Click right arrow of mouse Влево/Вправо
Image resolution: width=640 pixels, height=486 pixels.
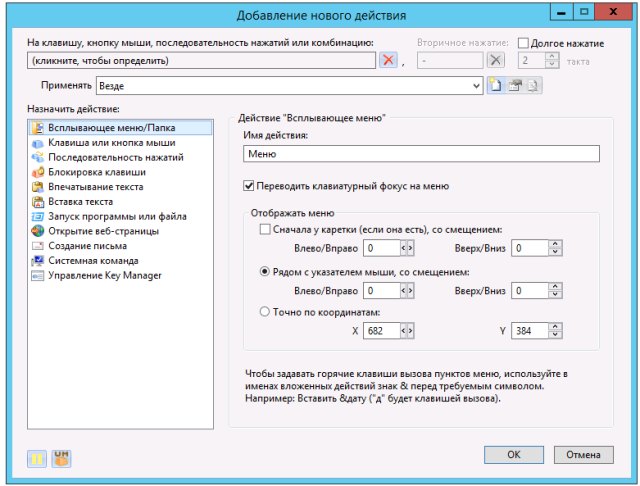(411, 291)
